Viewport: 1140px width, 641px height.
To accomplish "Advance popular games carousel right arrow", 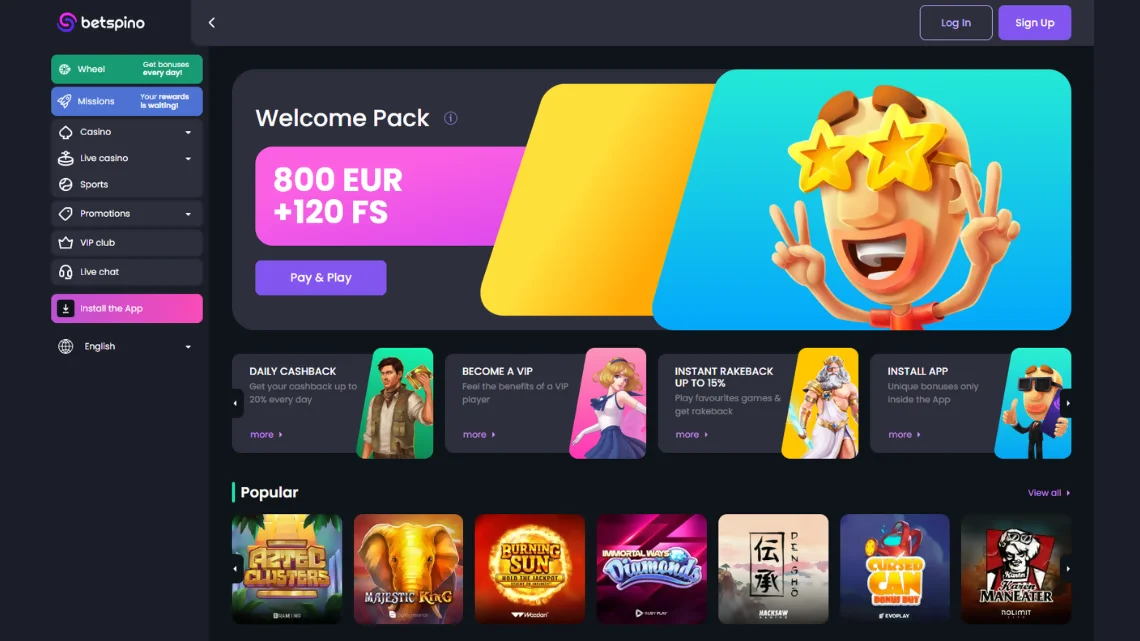I will (x=1067, y=569).
